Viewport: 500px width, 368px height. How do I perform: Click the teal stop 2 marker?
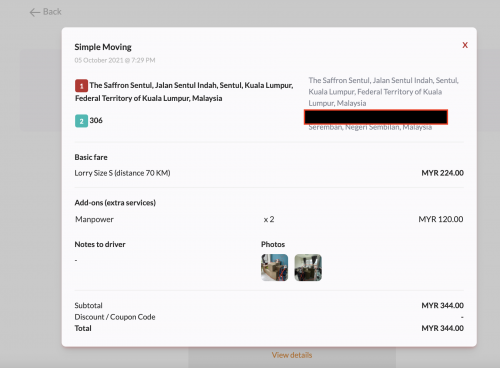coord(81,121)
